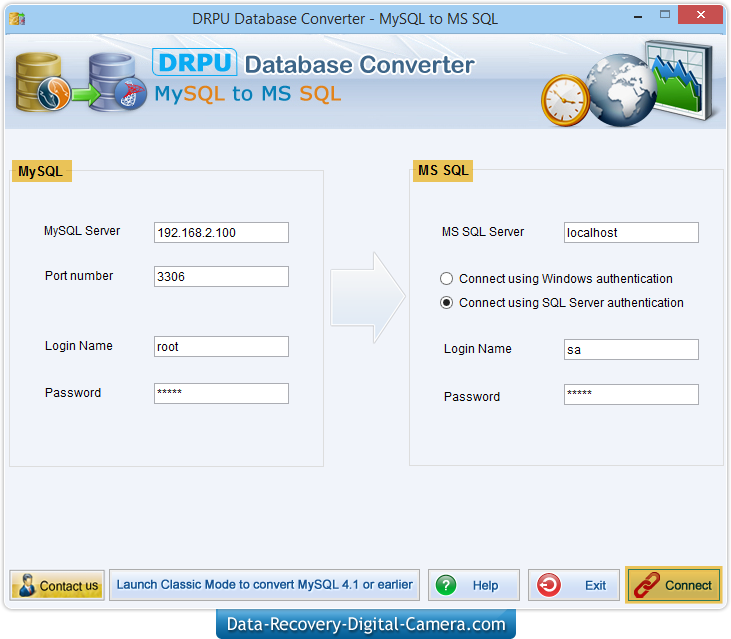Click the MySQL Password field
731x639 pixels.
coord(221,394)
